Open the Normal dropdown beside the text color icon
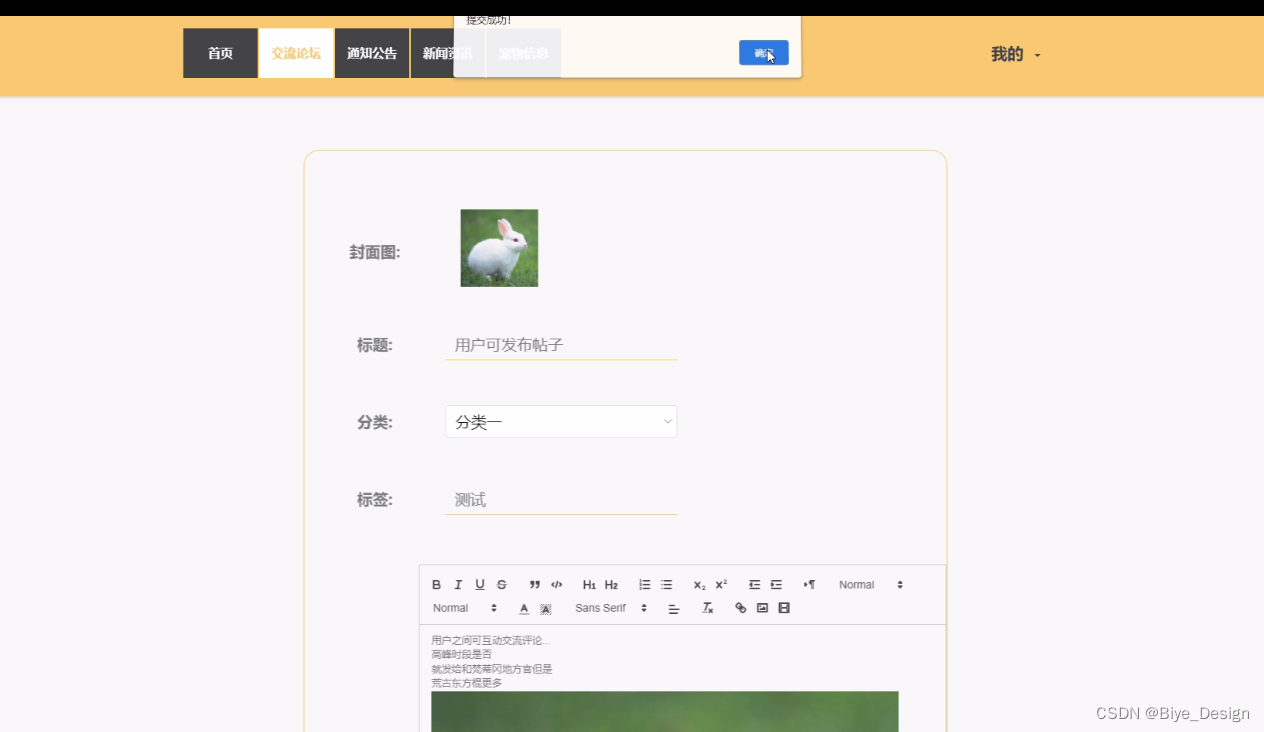Viewport: 1264px width, 732px height. [x=465, y=608]
